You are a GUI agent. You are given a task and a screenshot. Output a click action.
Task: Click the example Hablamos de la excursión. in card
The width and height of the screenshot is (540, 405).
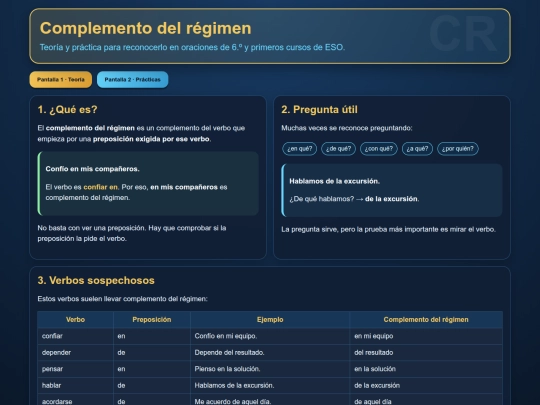(334, 181)
